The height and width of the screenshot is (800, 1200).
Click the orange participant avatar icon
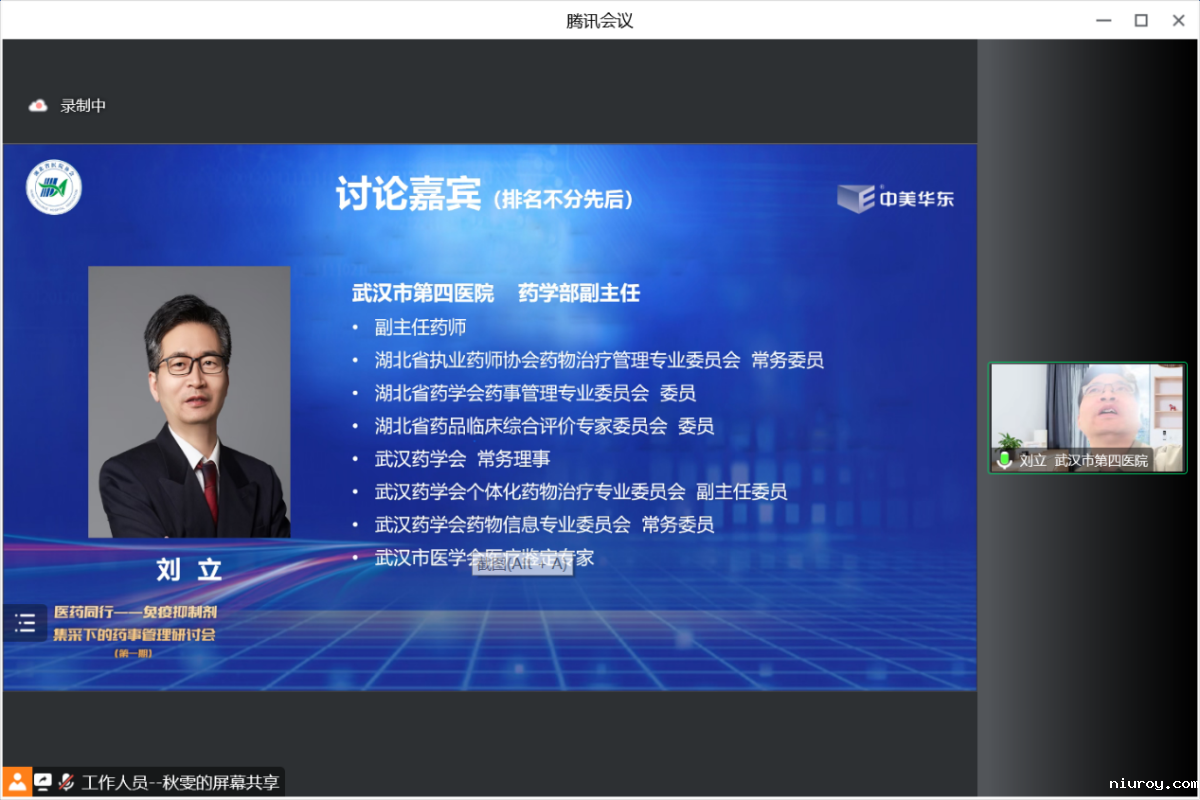click(17, 782)
